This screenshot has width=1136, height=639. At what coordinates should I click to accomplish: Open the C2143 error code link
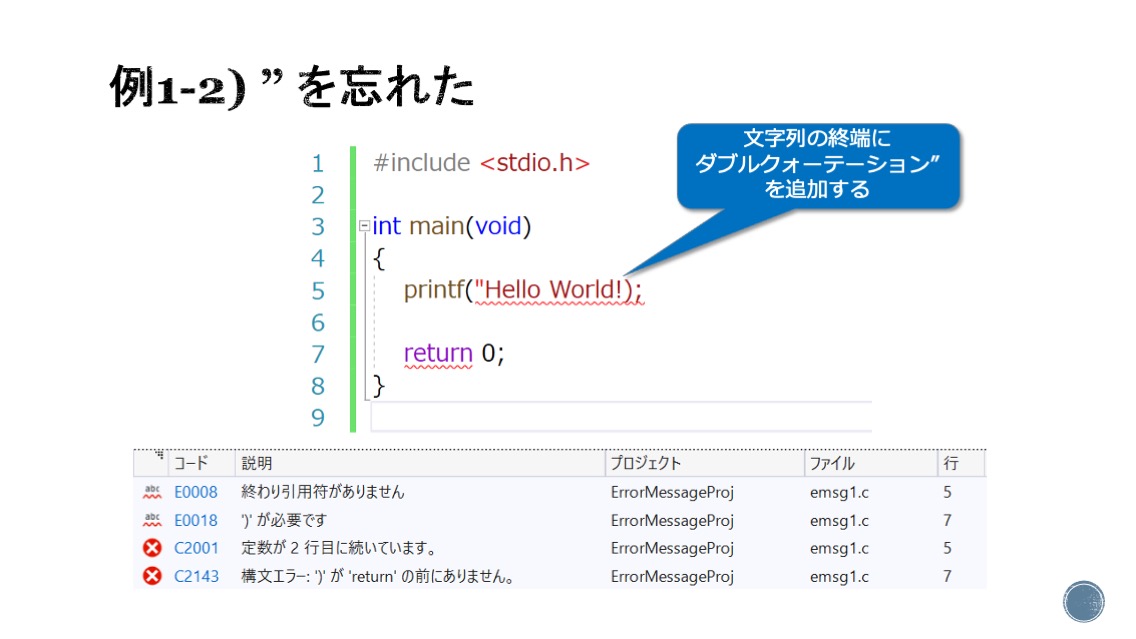[196, 577]
